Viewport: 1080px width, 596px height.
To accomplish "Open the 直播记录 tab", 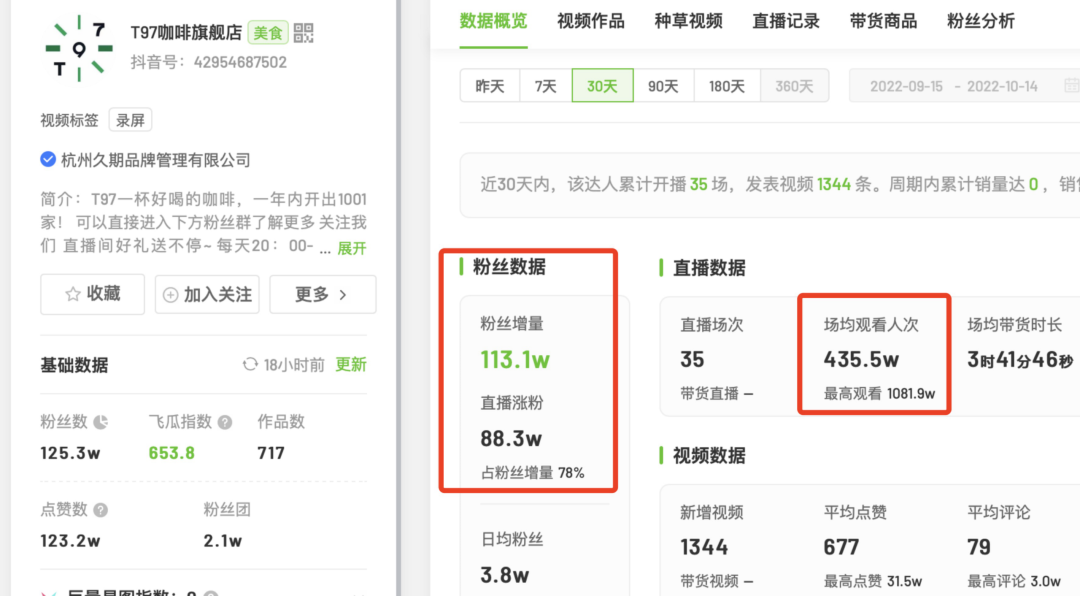I will 786,21.
